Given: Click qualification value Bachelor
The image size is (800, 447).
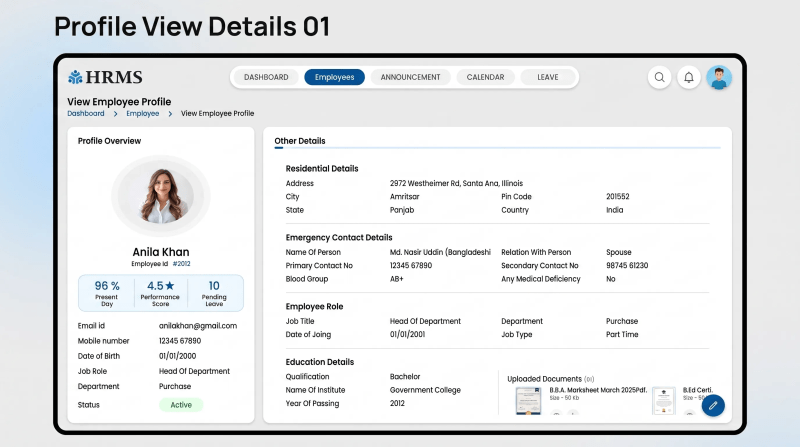Looking at the screenshot, I should pyautogui.click(x=405, y=377).
